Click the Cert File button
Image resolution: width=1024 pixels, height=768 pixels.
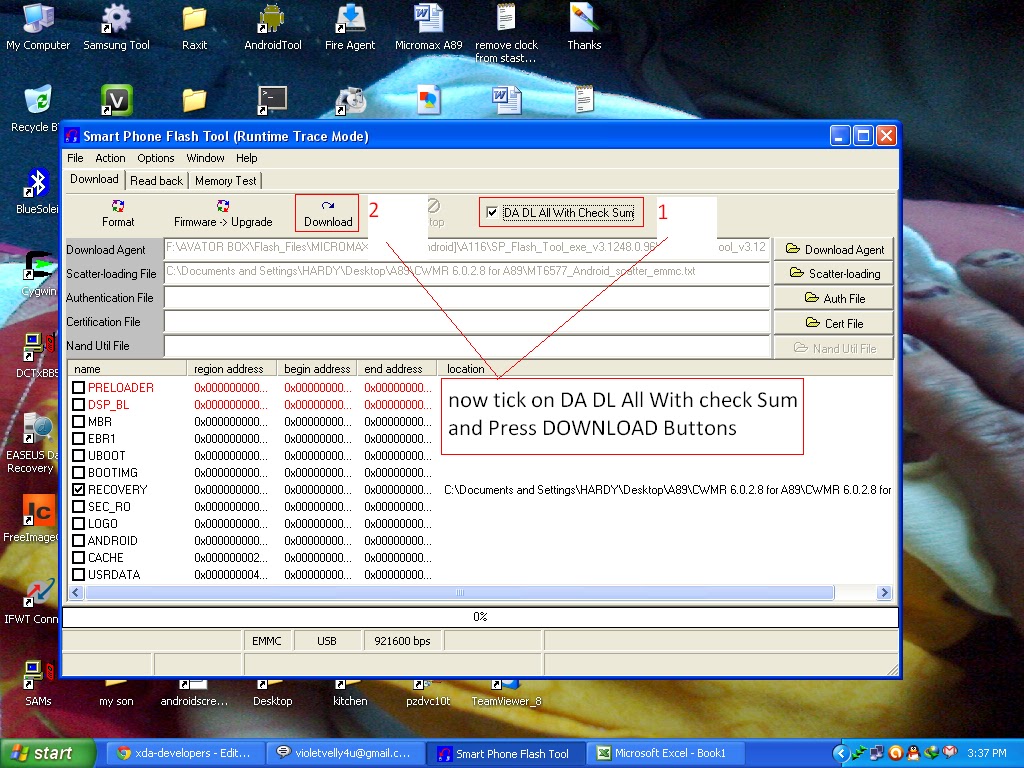coord(834,323)
